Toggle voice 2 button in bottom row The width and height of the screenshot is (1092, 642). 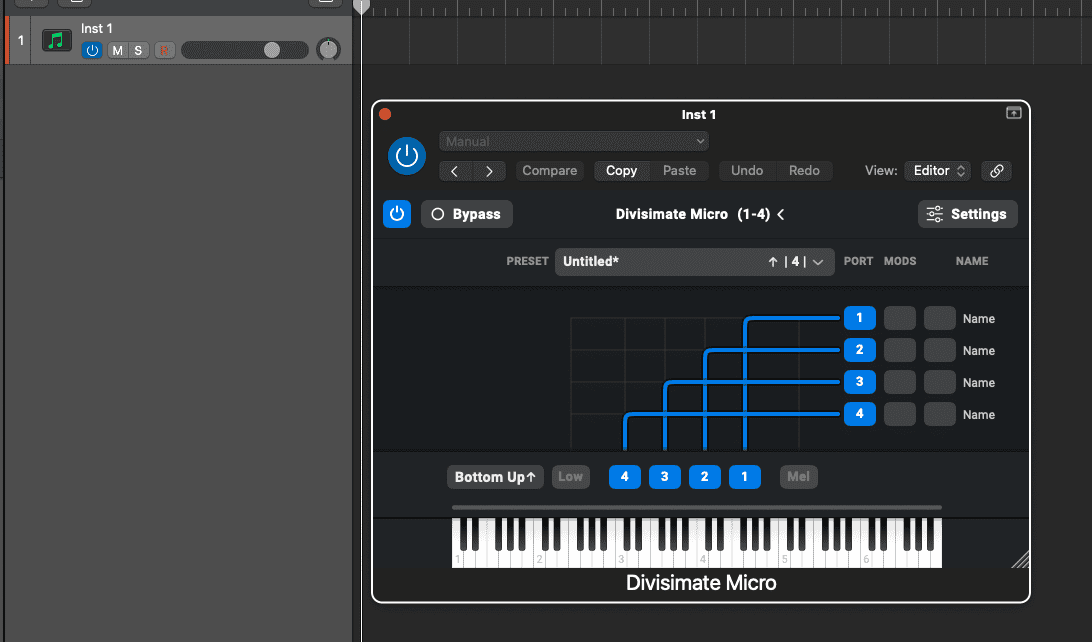[704, 477]
